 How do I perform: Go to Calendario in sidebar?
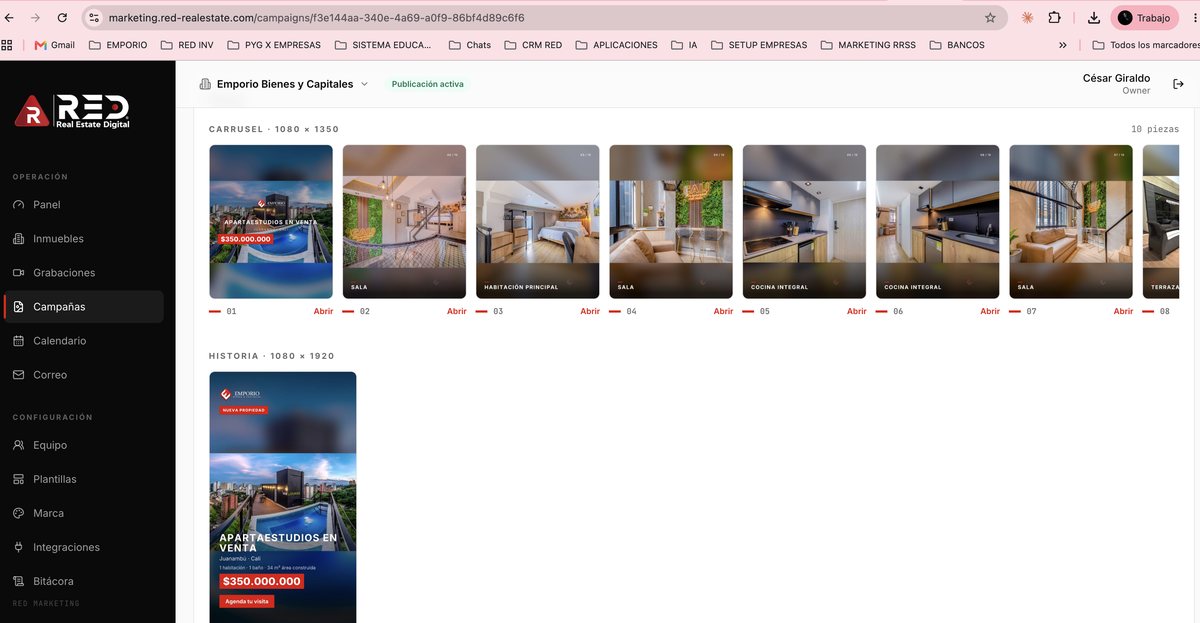[83, 340]
